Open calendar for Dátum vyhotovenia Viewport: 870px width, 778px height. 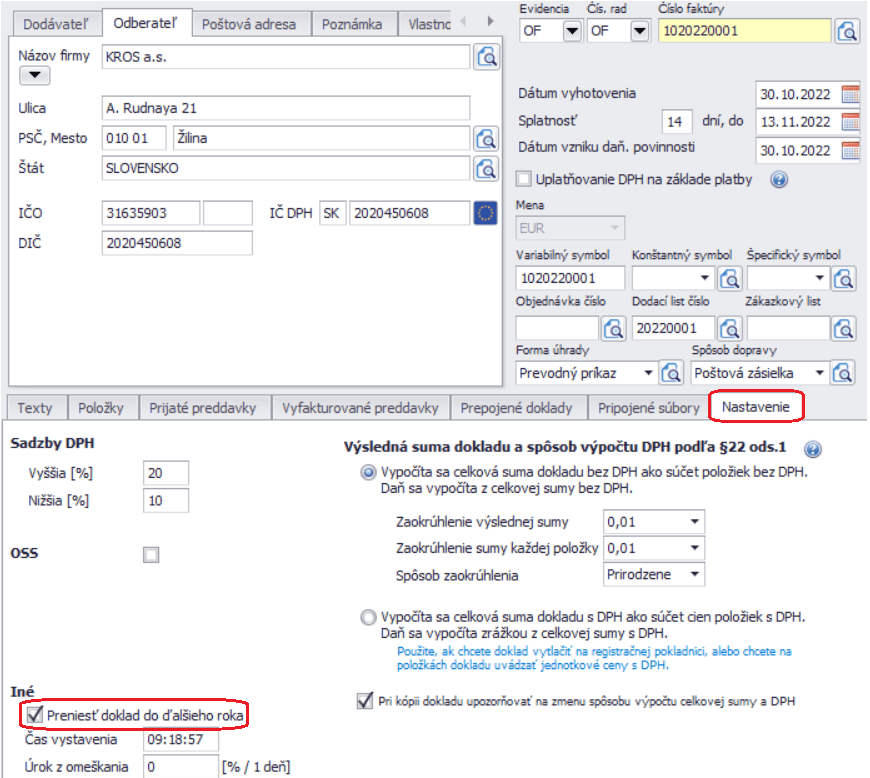pos(850,95)
